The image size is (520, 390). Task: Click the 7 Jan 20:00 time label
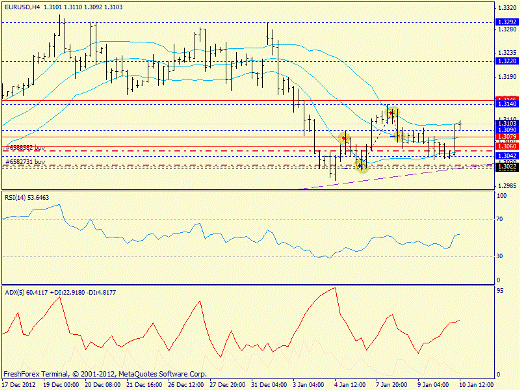point(392,385)
